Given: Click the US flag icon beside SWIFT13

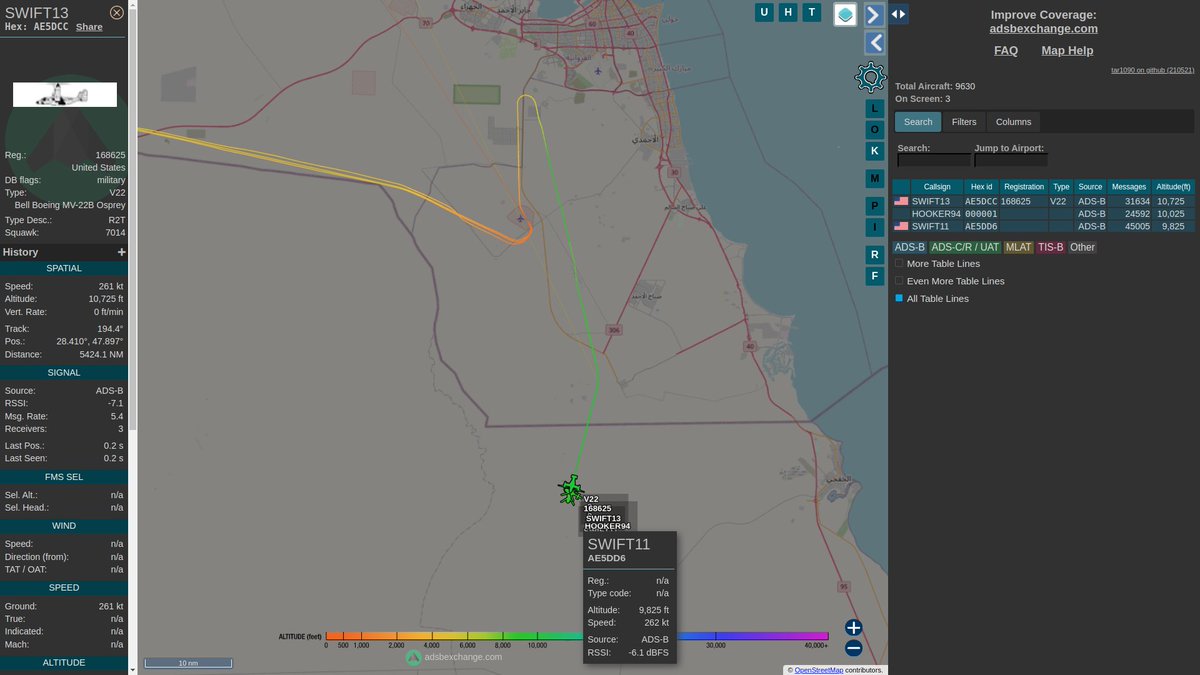Looking at the screenshot, I should [x=901, y=201].
